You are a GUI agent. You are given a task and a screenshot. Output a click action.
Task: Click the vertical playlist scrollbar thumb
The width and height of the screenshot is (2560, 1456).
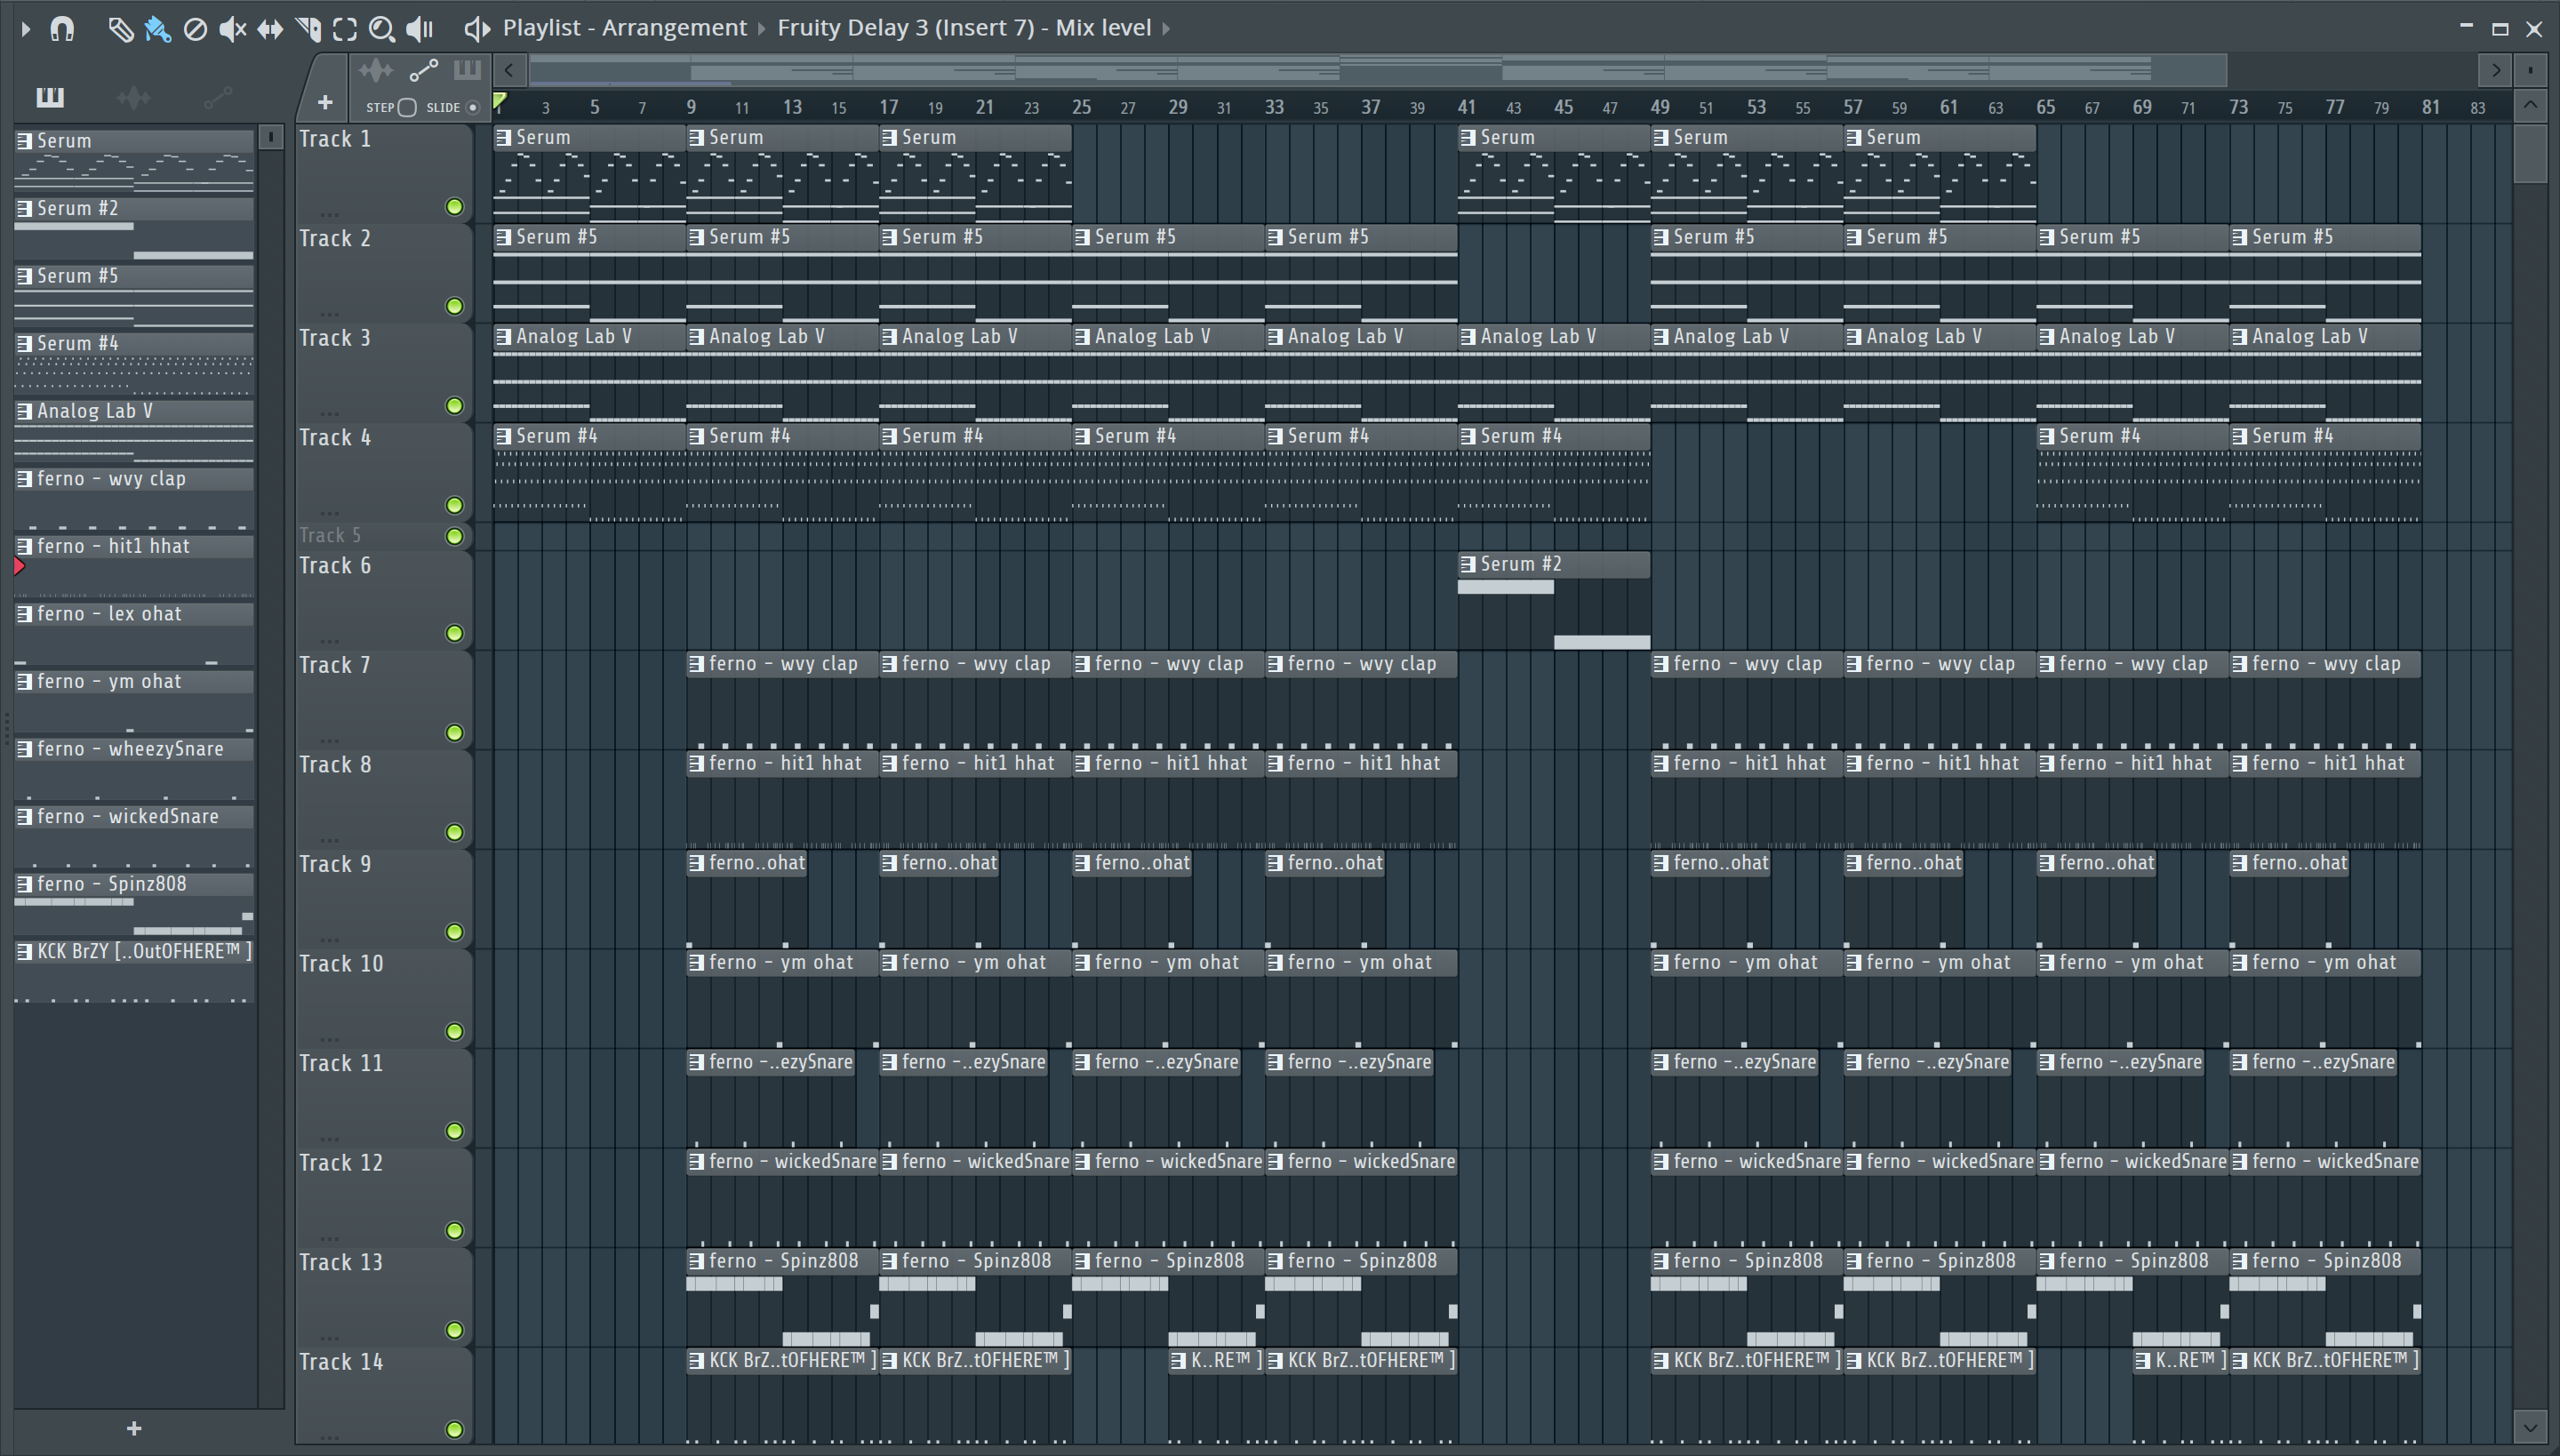2530,152
